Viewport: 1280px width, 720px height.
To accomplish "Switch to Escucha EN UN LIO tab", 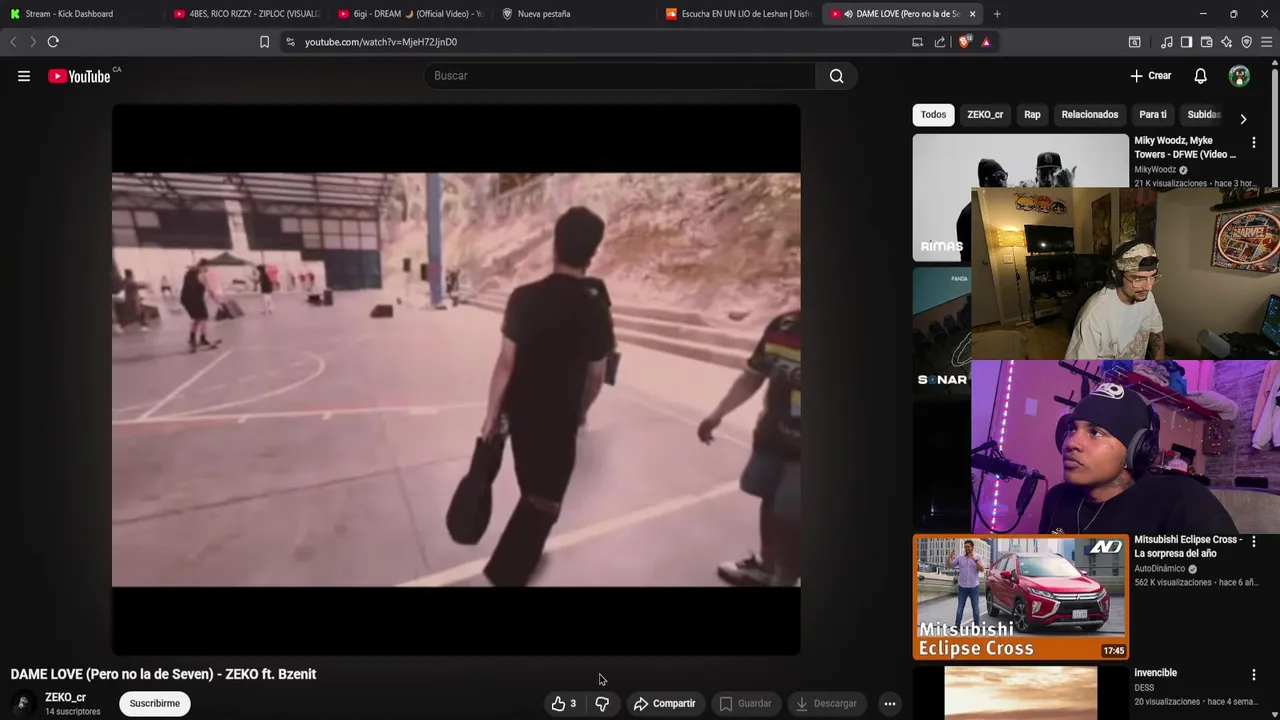I will point(738,14).
